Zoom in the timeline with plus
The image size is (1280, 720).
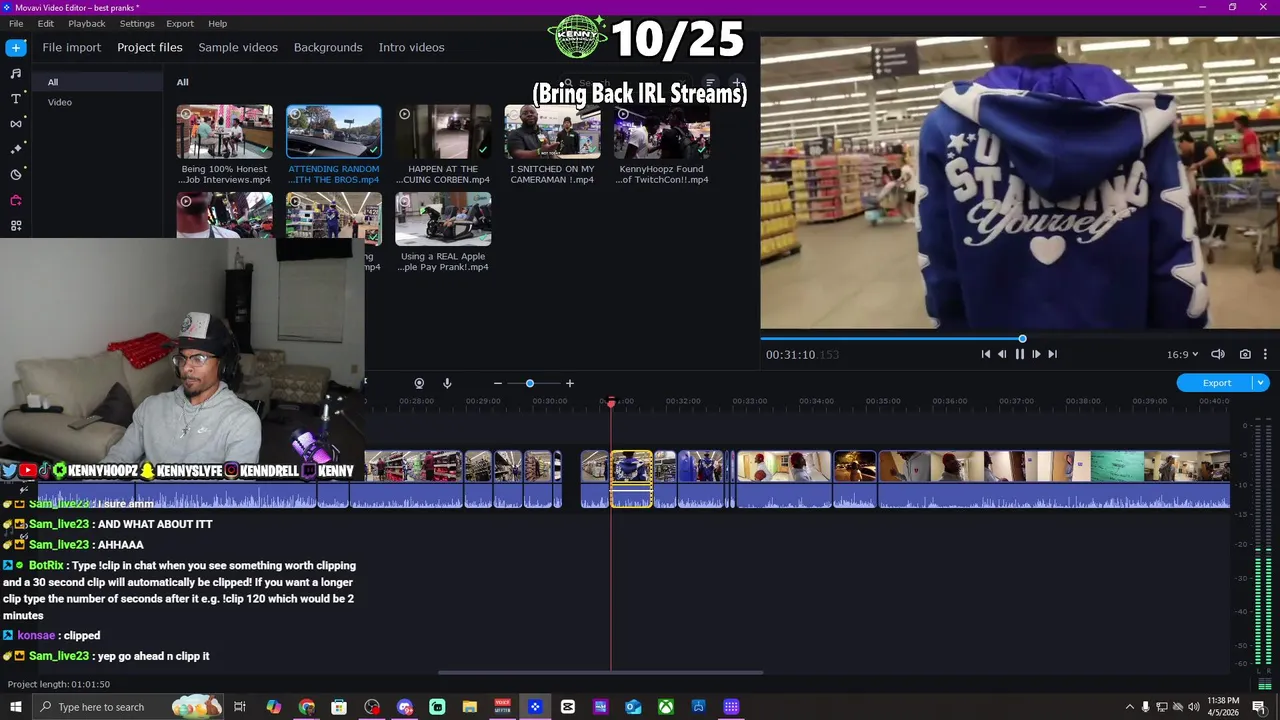pyautogui.click(x=570, y=383)
